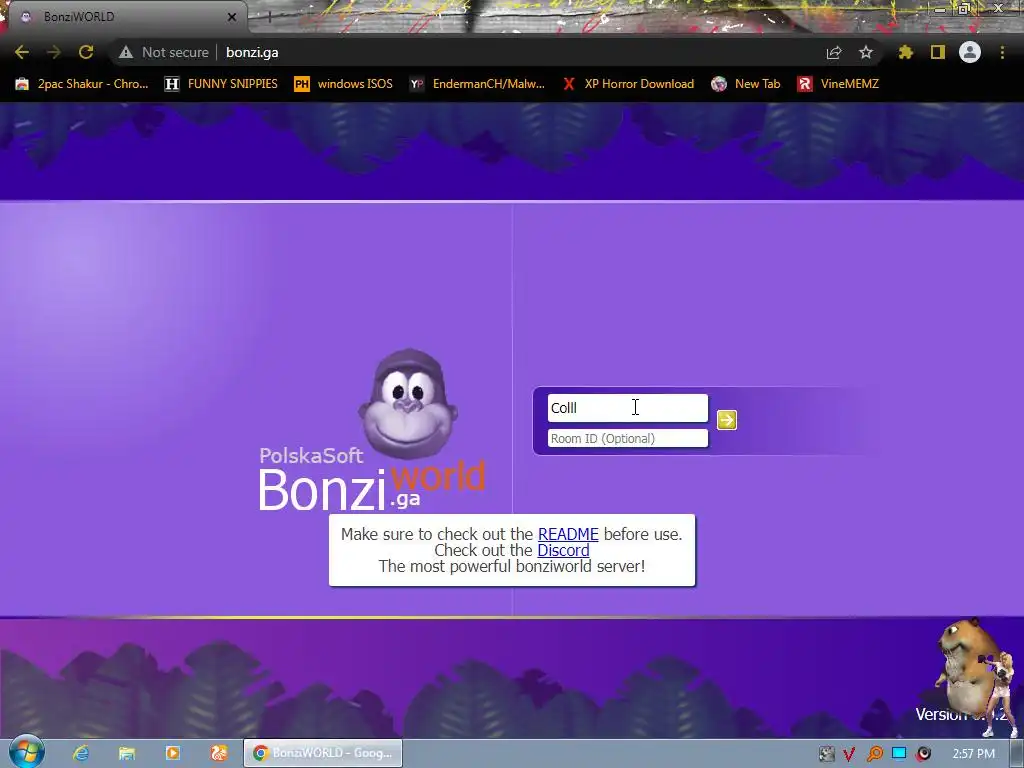Open the Chrome profile avatar
This screenshot has height=768, width=1024.
[x=970, y=52]
